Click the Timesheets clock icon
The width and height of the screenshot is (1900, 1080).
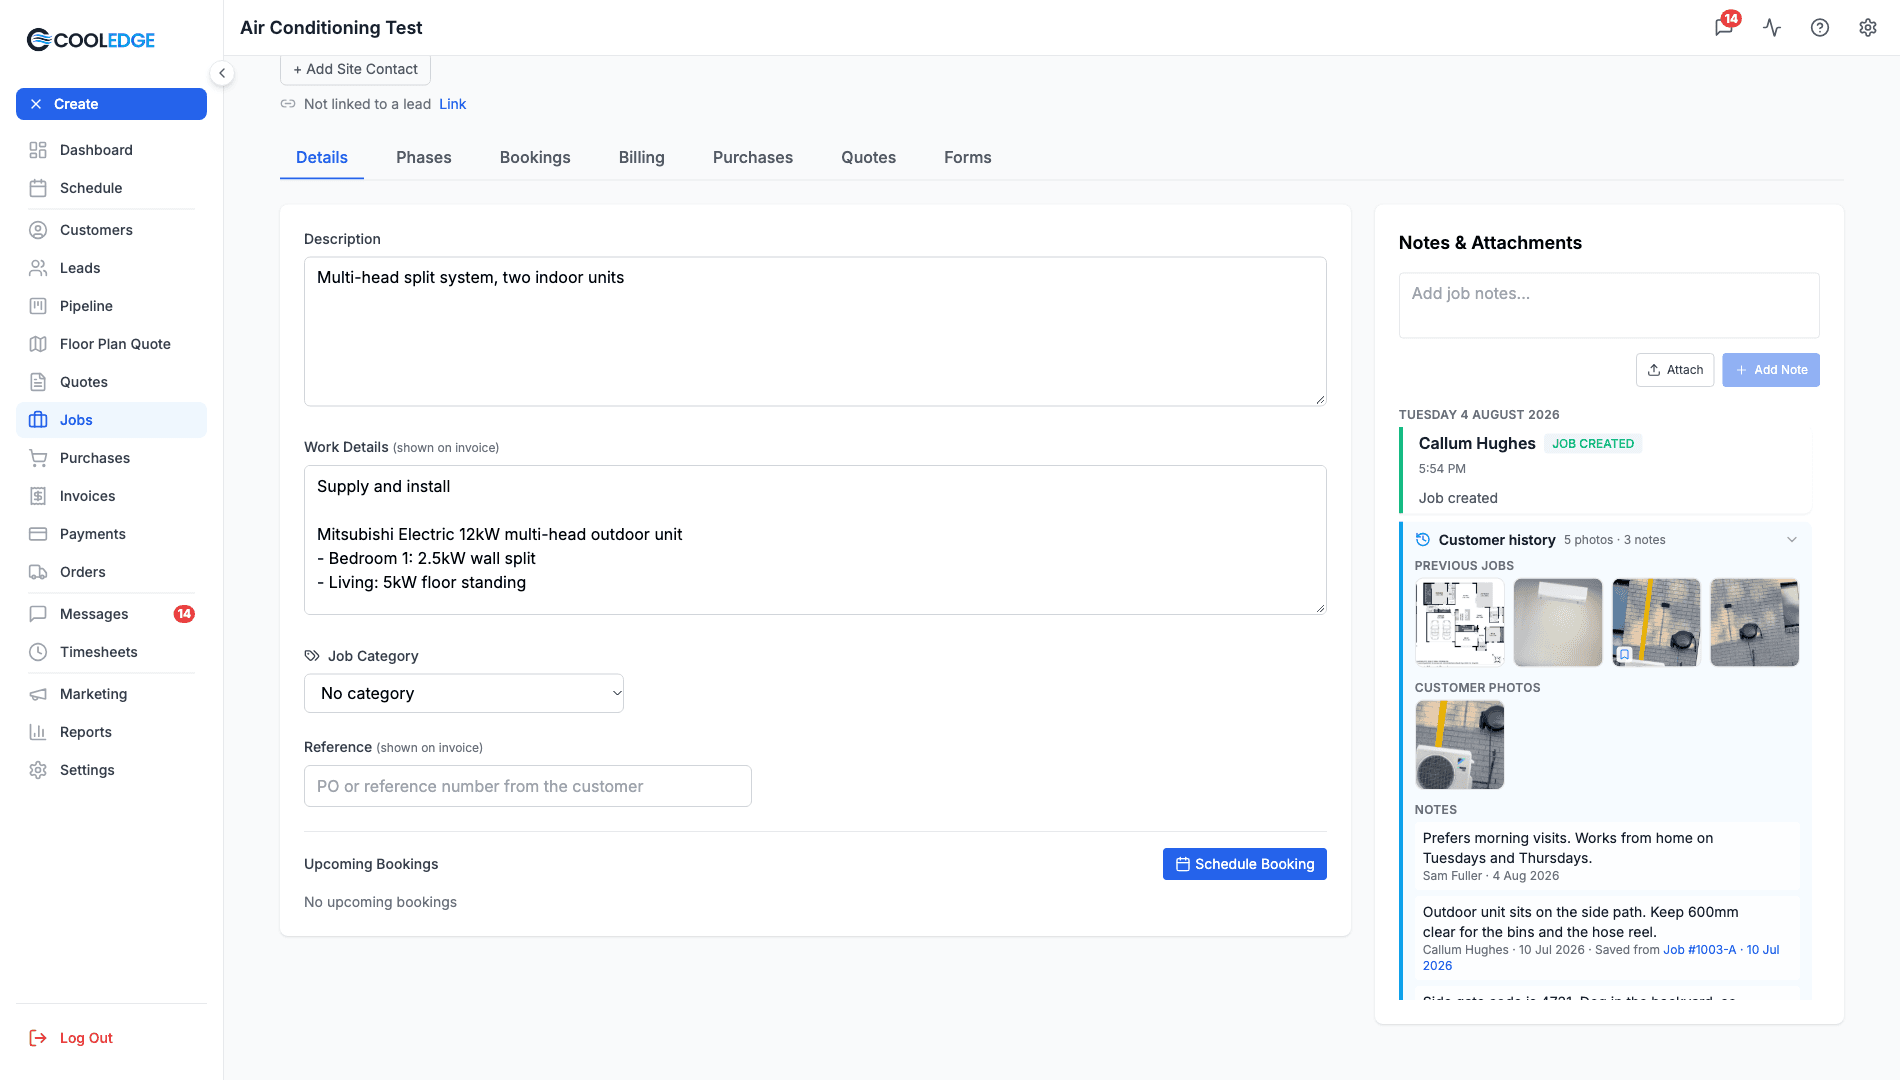pos(38,652)
